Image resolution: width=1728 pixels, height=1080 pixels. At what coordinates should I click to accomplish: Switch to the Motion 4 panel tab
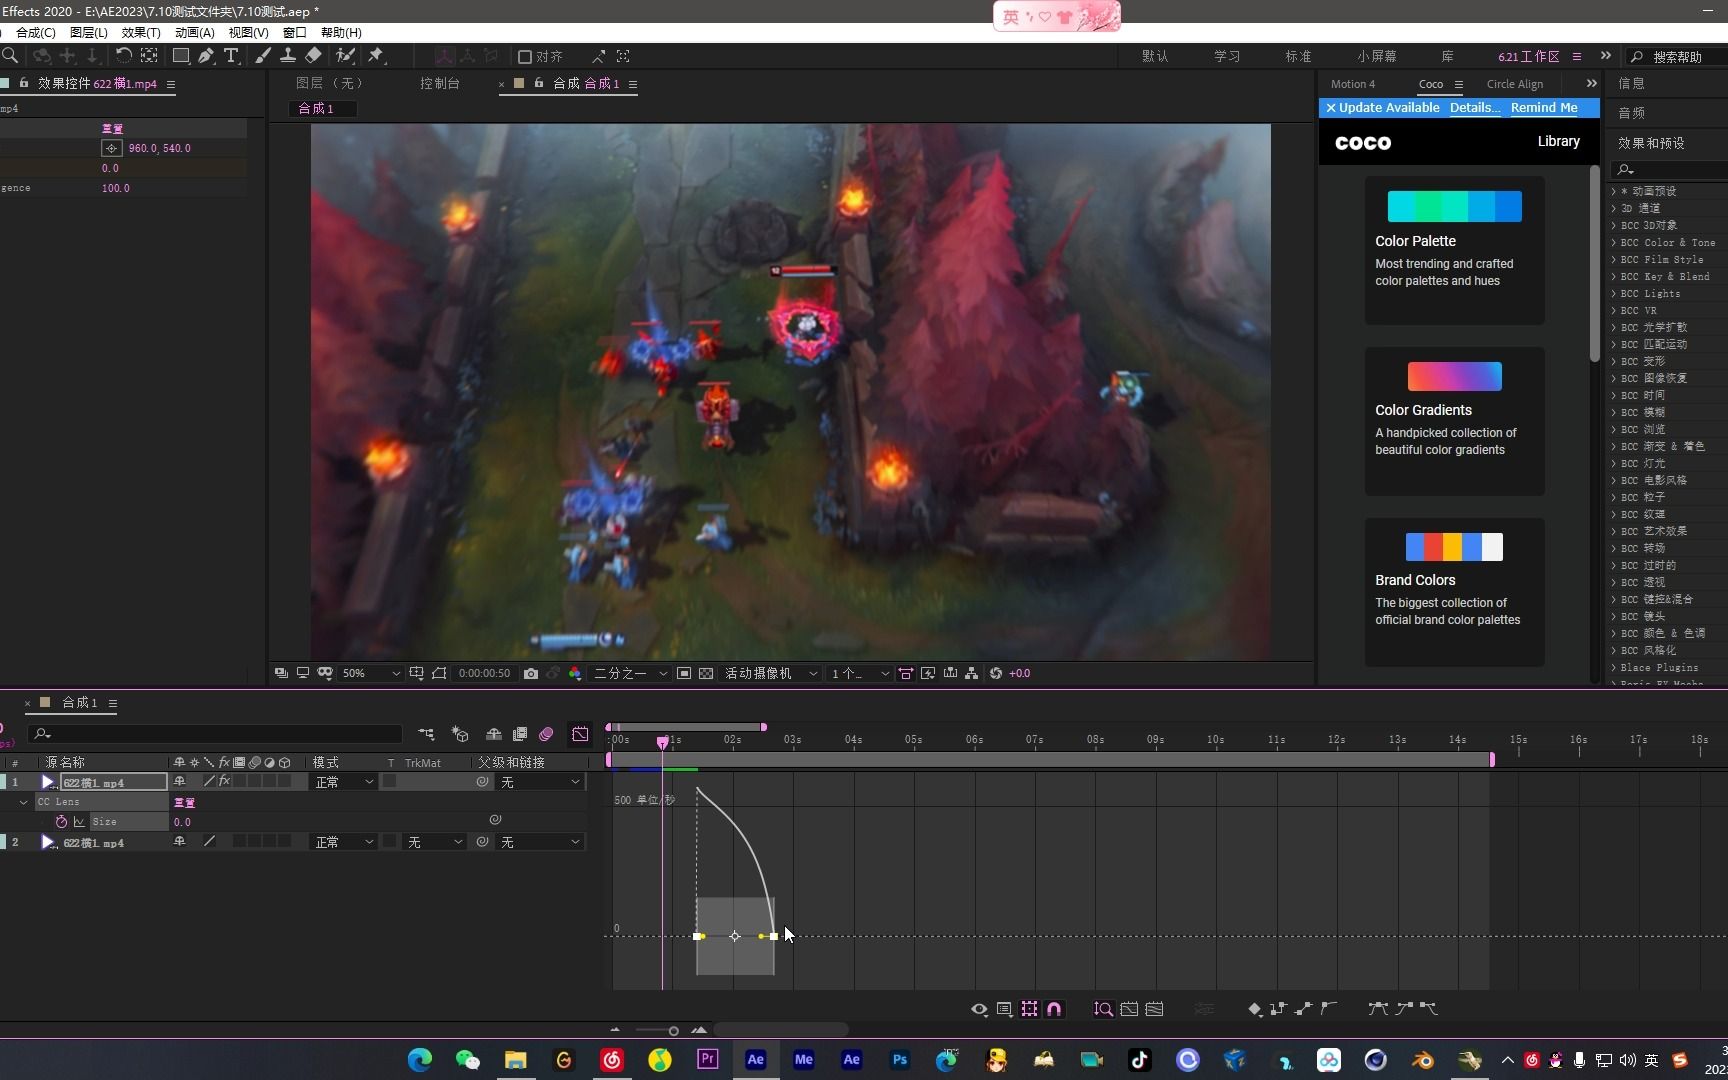1352,84
